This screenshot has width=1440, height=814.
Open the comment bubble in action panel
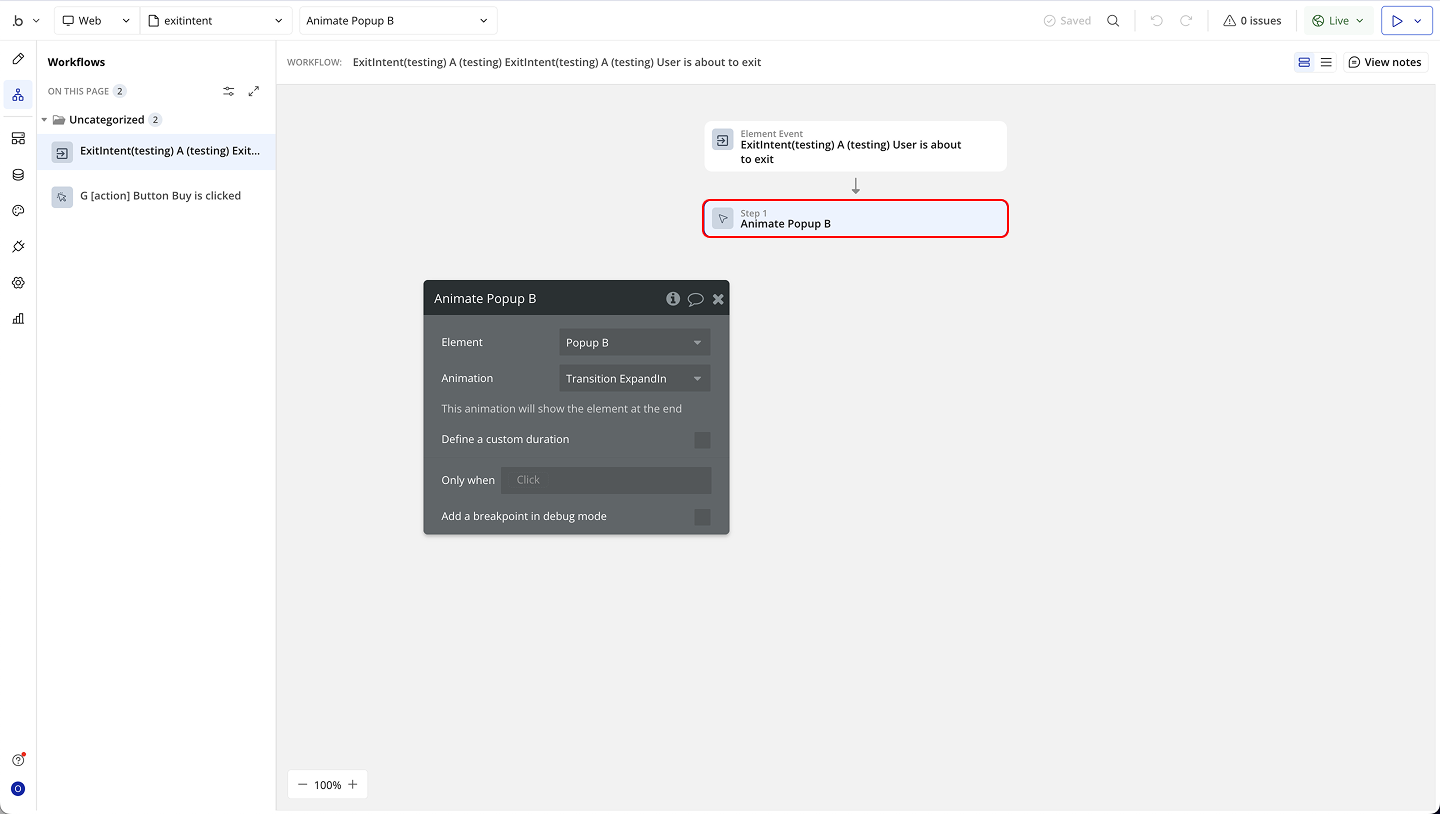pos(696,299)
